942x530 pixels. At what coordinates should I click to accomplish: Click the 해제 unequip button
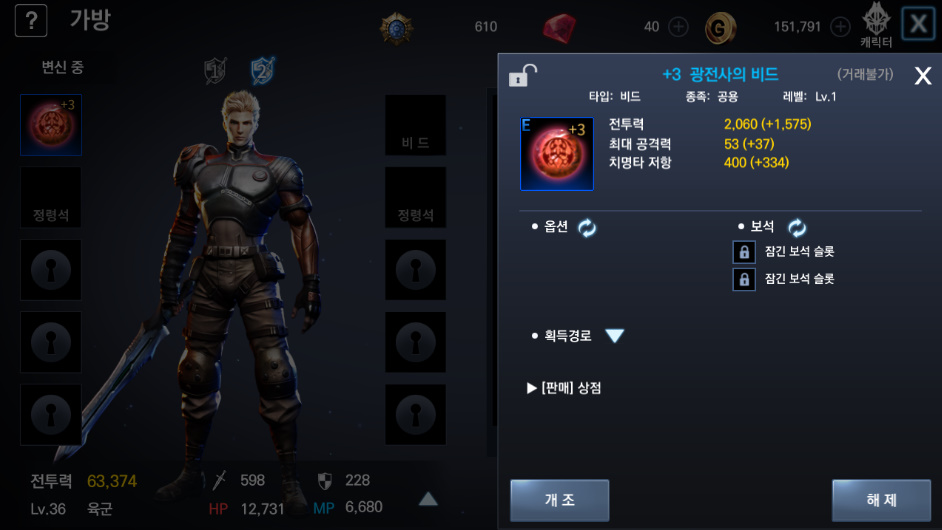coord(881,500)
